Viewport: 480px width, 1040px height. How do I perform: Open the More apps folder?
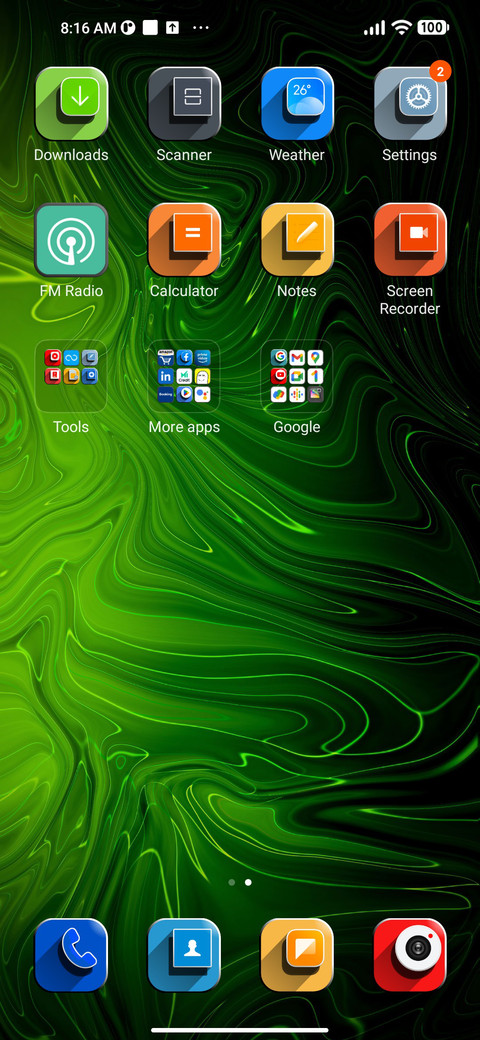tap(184, 375)
